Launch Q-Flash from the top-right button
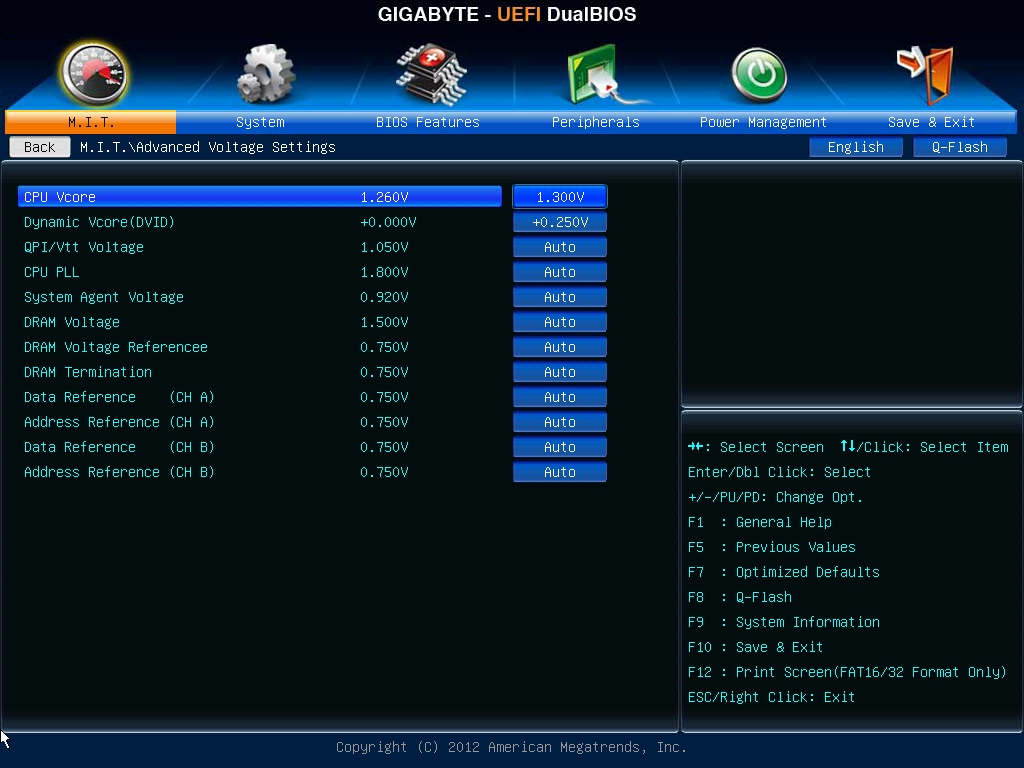Viewport: 1024px width, 768px height. pos(959,147)
